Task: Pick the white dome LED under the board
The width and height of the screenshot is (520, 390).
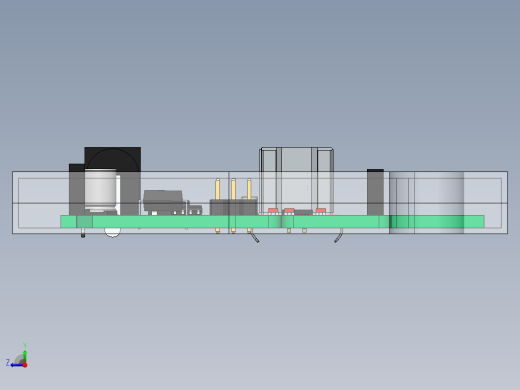Action: 112,232
